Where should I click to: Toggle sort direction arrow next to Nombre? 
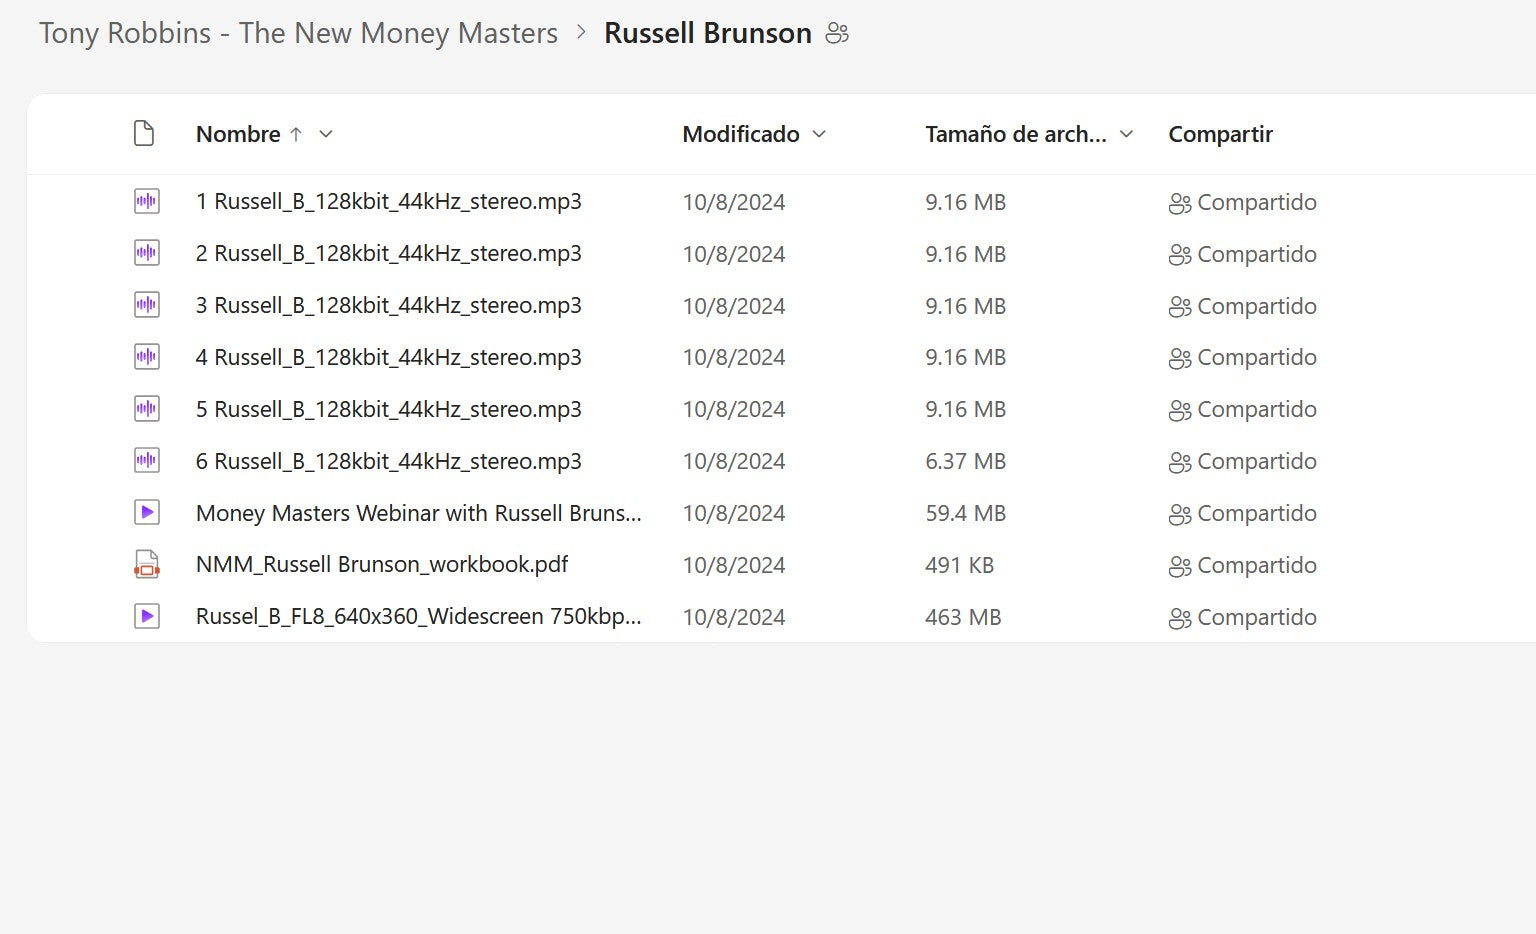click(x=296, y=134)
